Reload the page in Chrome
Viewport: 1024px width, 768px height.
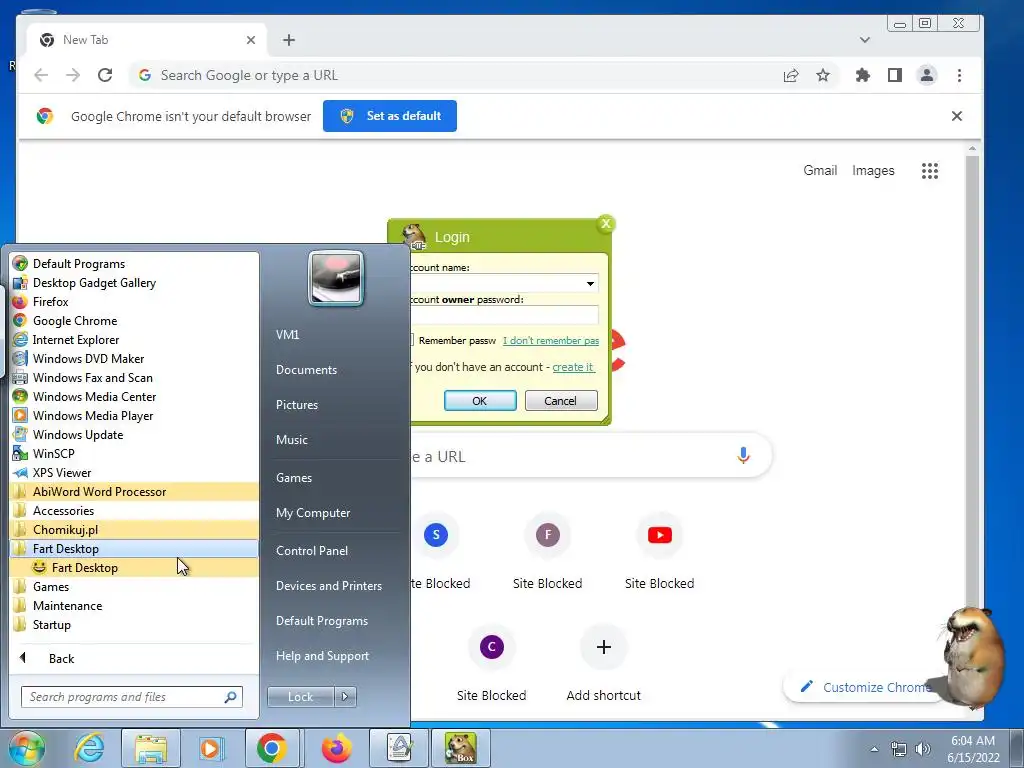click(105, 75)
